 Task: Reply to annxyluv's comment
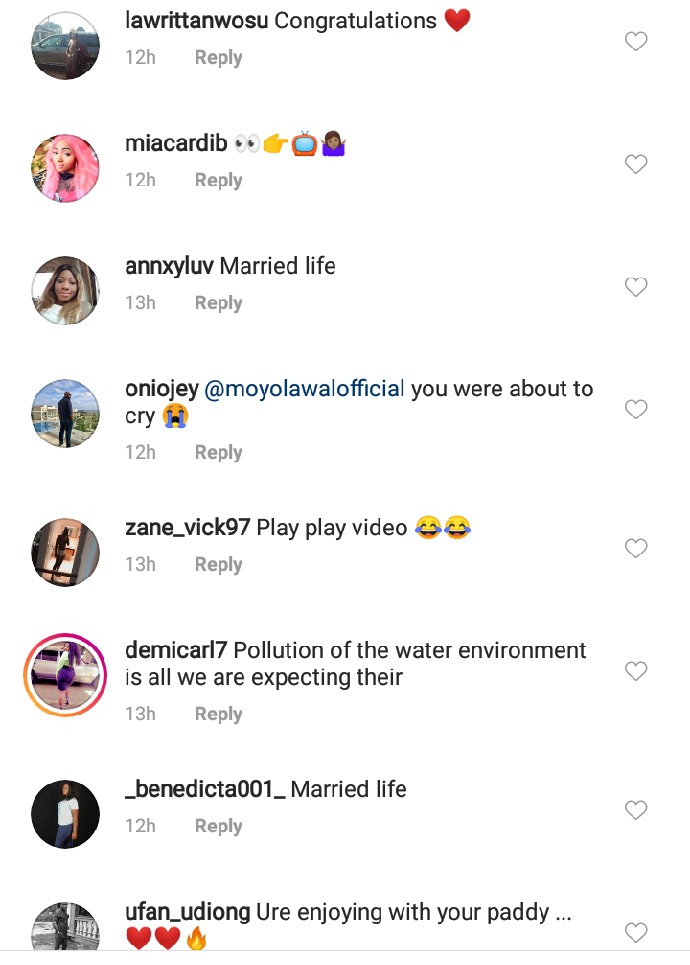[x=218, y=303]
